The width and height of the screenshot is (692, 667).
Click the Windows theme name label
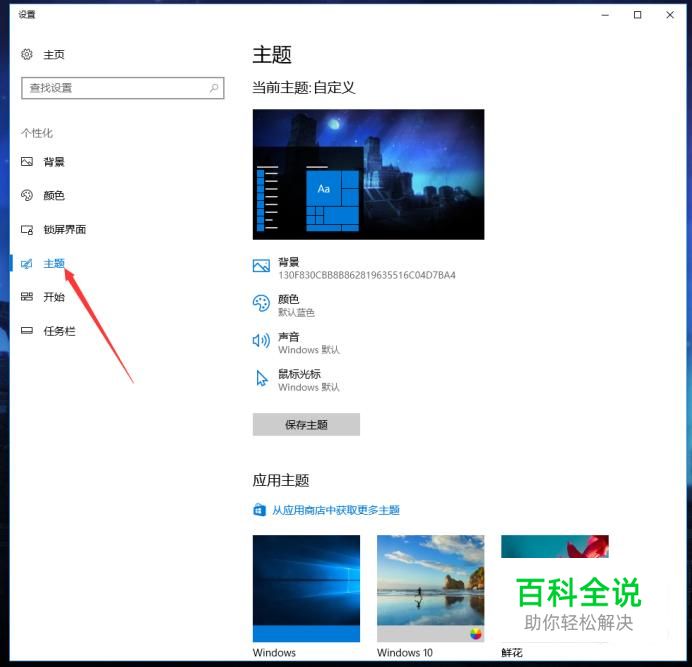274,652
